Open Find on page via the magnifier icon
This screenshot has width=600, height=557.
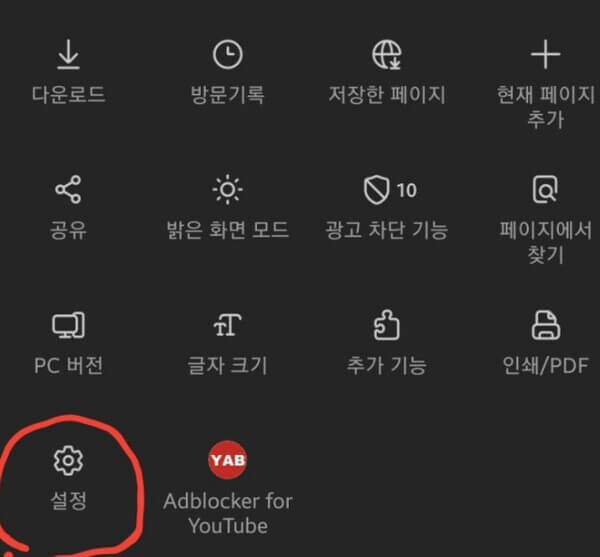click(545, 189)
